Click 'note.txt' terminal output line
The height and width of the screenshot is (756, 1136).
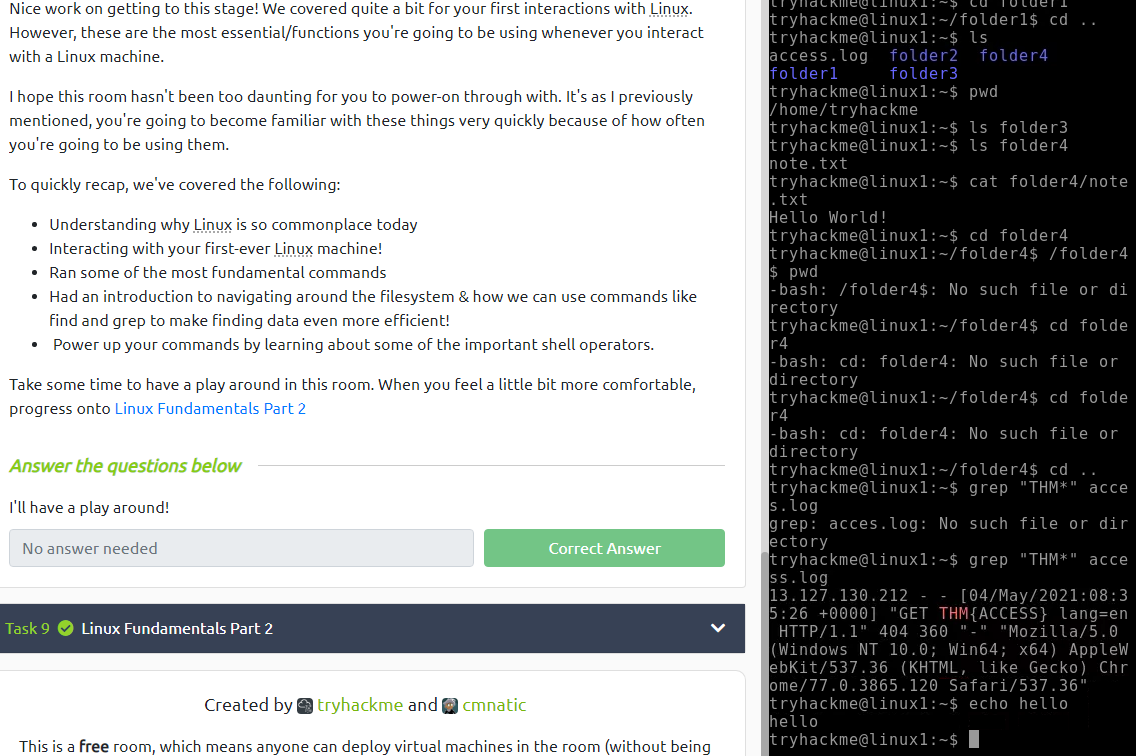point(808,164)
